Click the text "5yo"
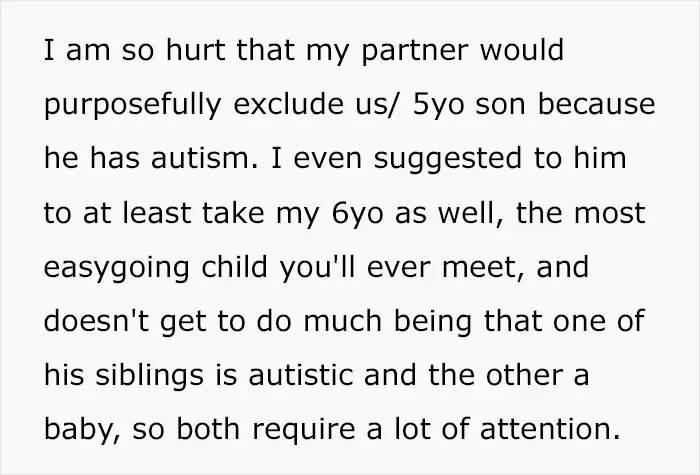Screen dimensions: 700x475 438,105
